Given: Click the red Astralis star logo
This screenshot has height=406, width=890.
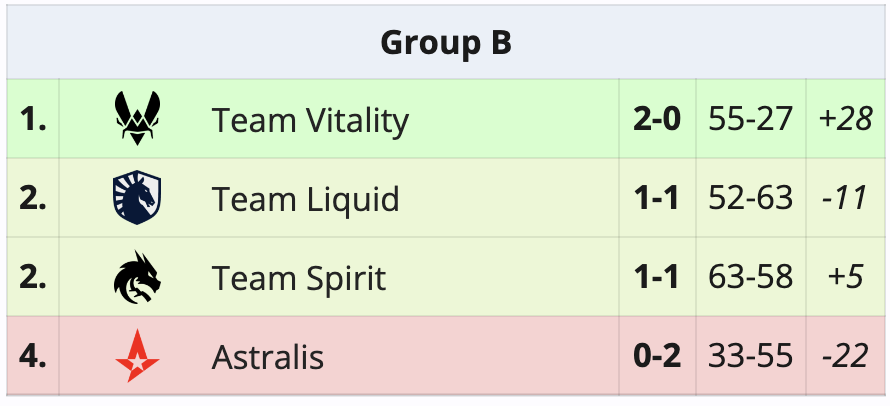Looking at the screenshot, I should tap(137, 356).
